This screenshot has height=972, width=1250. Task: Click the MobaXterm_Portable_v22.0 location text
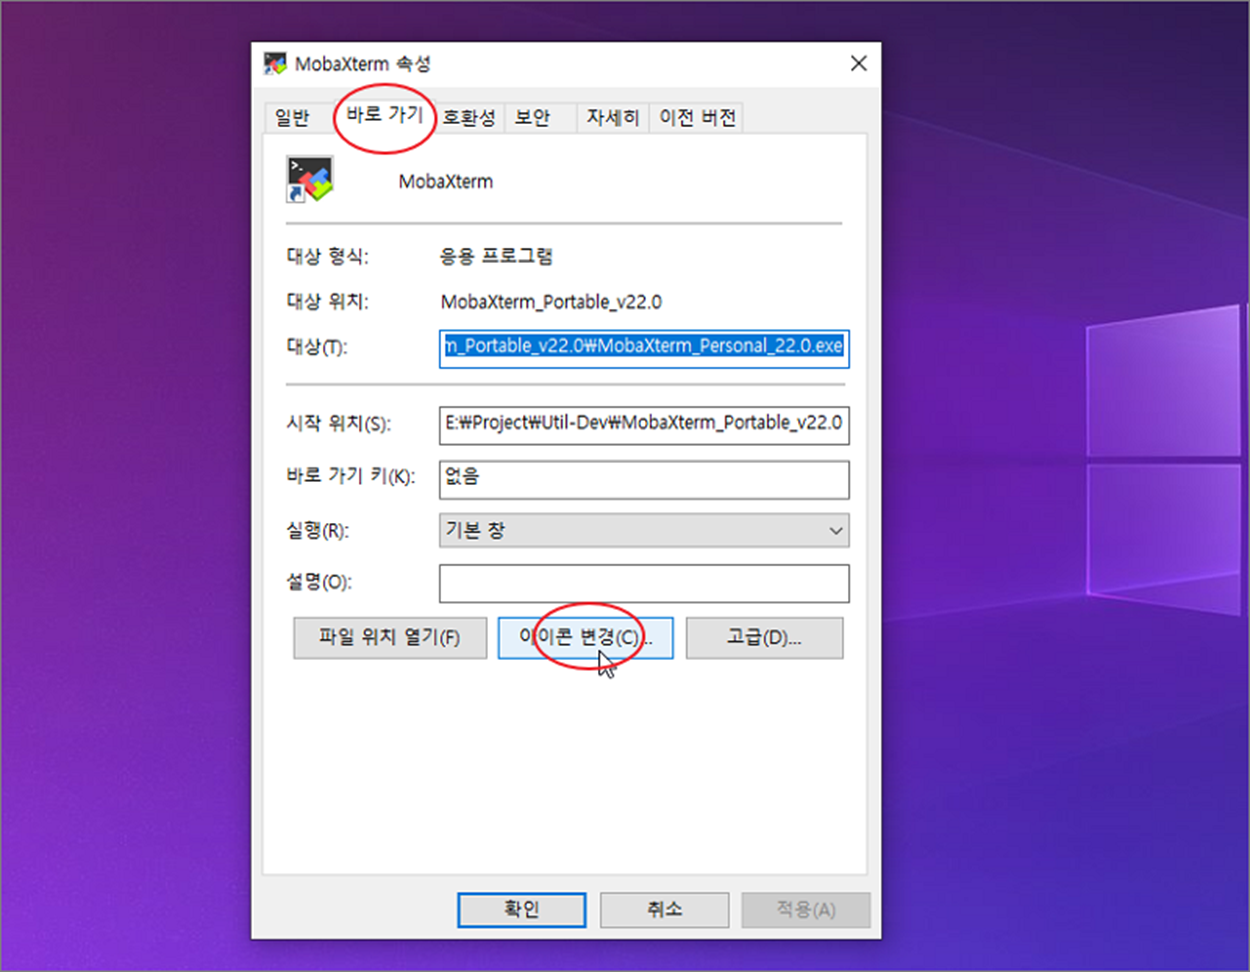[551, 302]
